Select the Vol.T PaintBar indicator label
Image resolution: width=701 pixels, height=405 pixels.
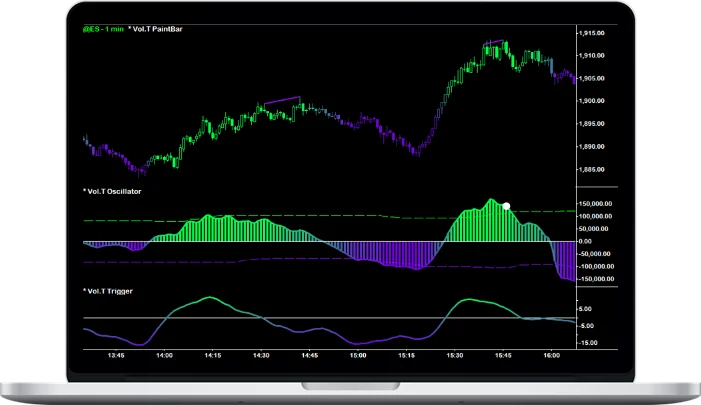(155, 29)
